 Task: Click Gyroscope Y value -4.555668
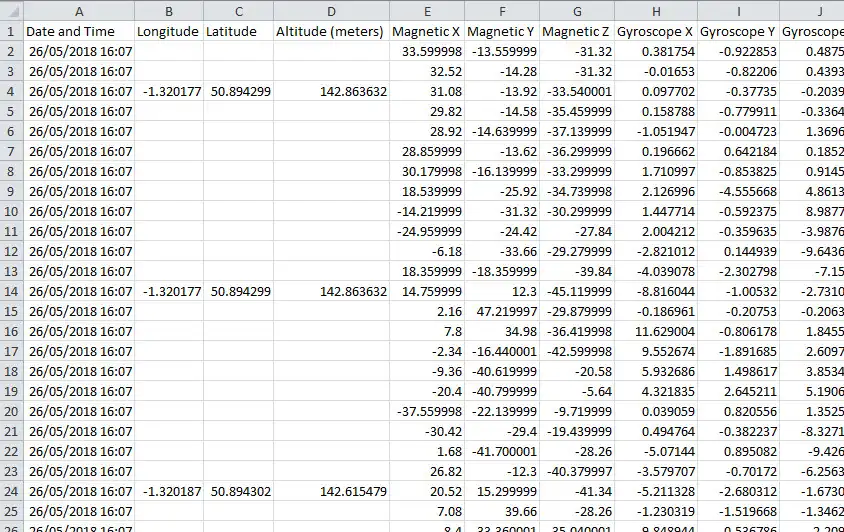click(738, 191)
